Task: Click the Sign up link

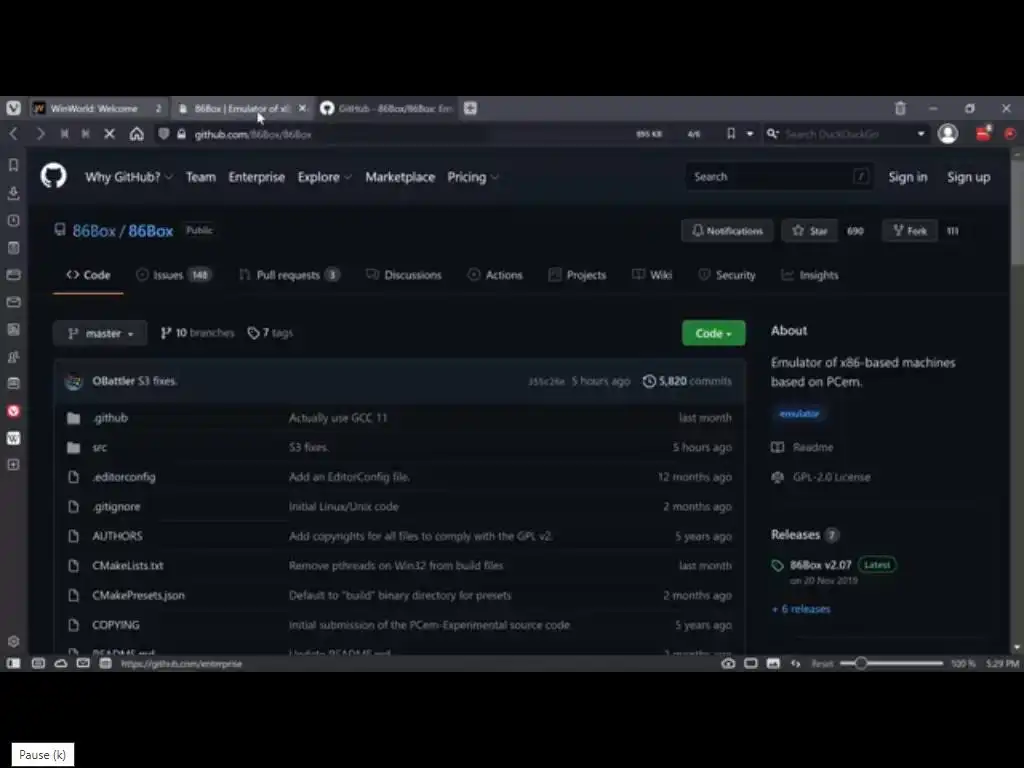Action: tap(968, 177)
